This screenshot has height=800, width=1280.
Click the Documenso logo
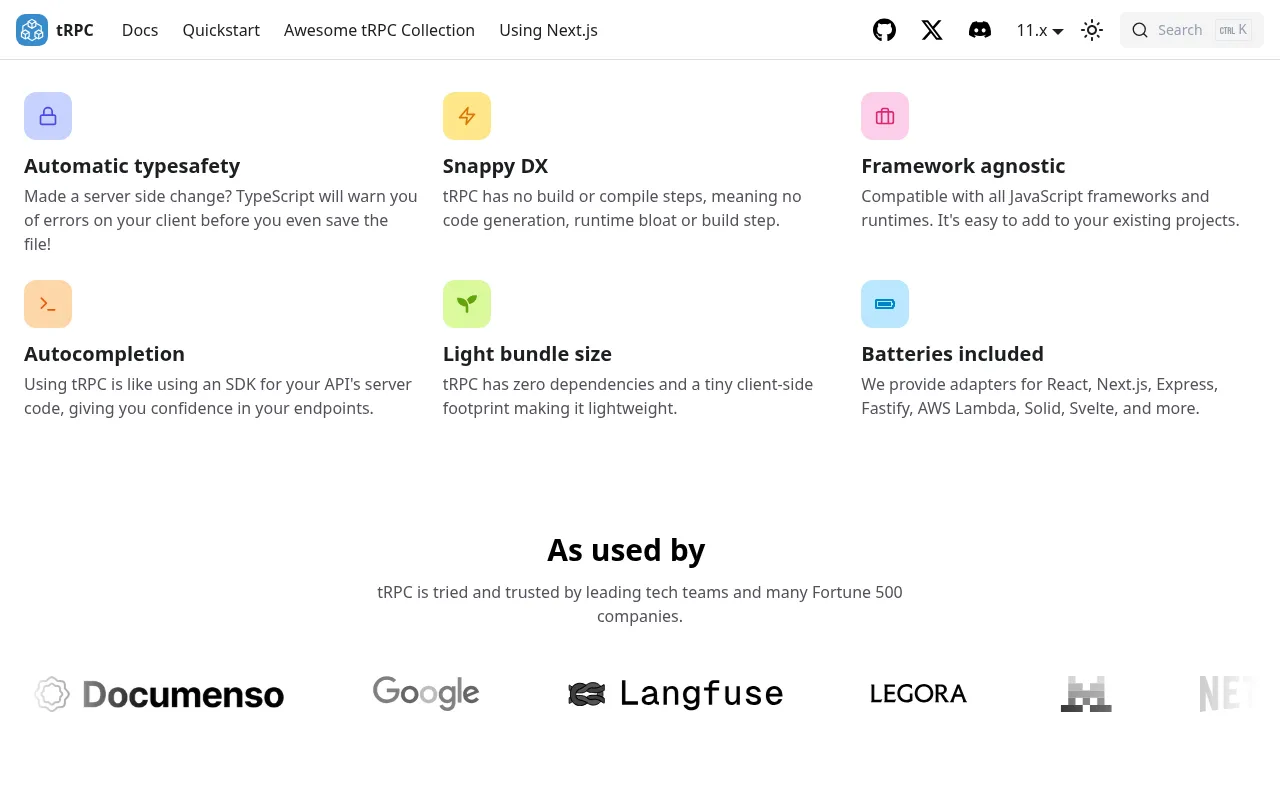[x=159, y=694]
